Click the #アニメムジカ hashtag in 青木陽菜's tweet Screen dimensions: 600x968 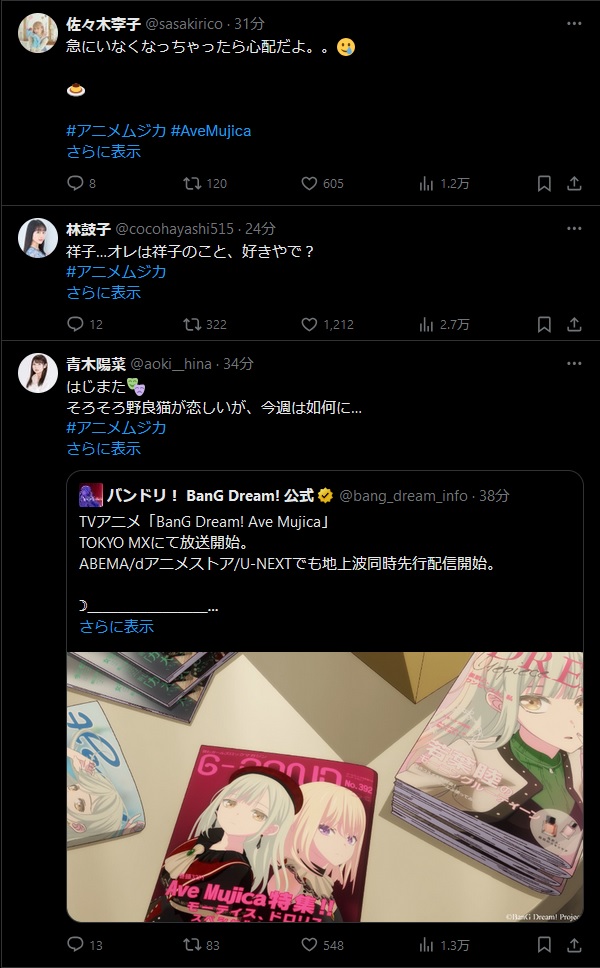116,427
